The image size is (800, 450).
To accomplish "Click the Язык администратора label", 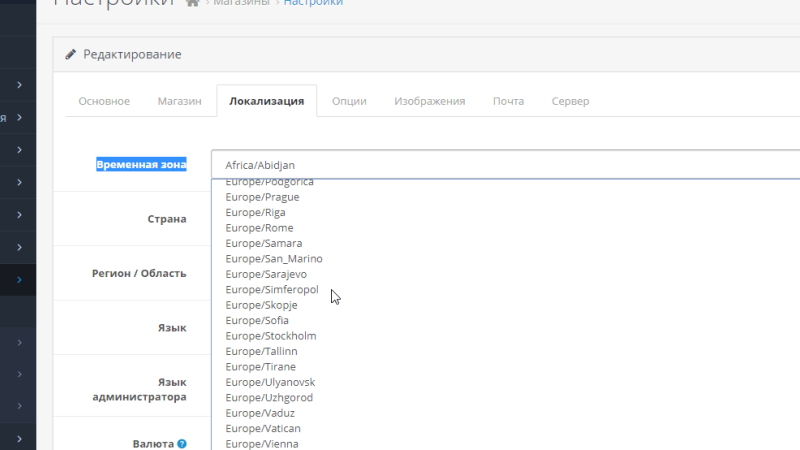I will click(x=139, y=389).
